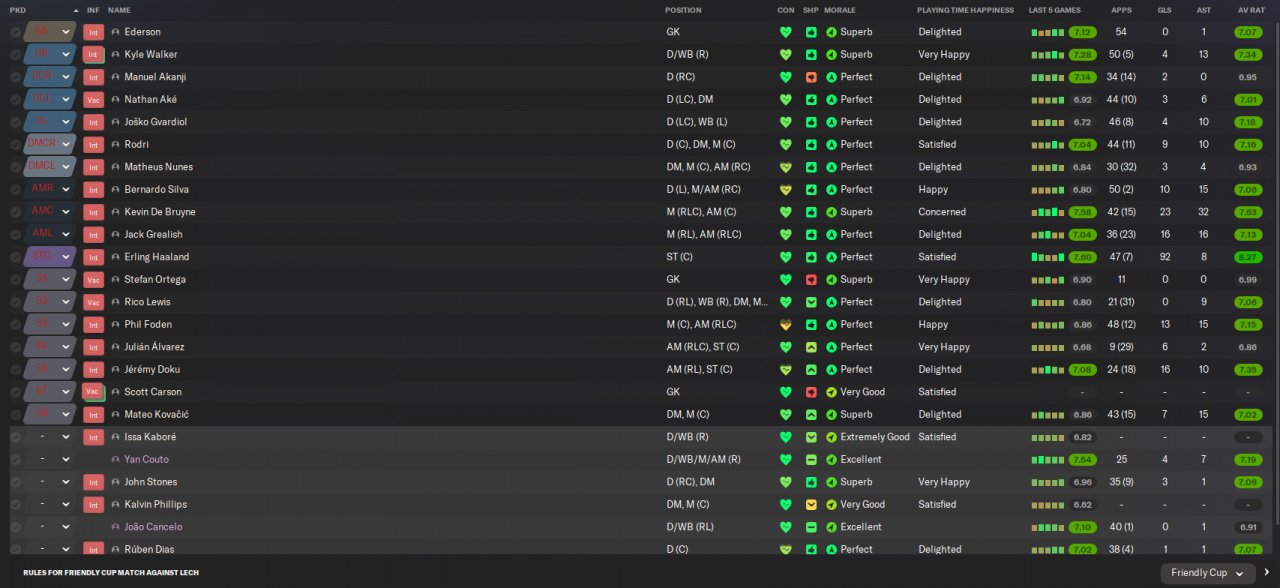Sort by Position column header
Screen dimensions: 1280x588
(683, 10)
